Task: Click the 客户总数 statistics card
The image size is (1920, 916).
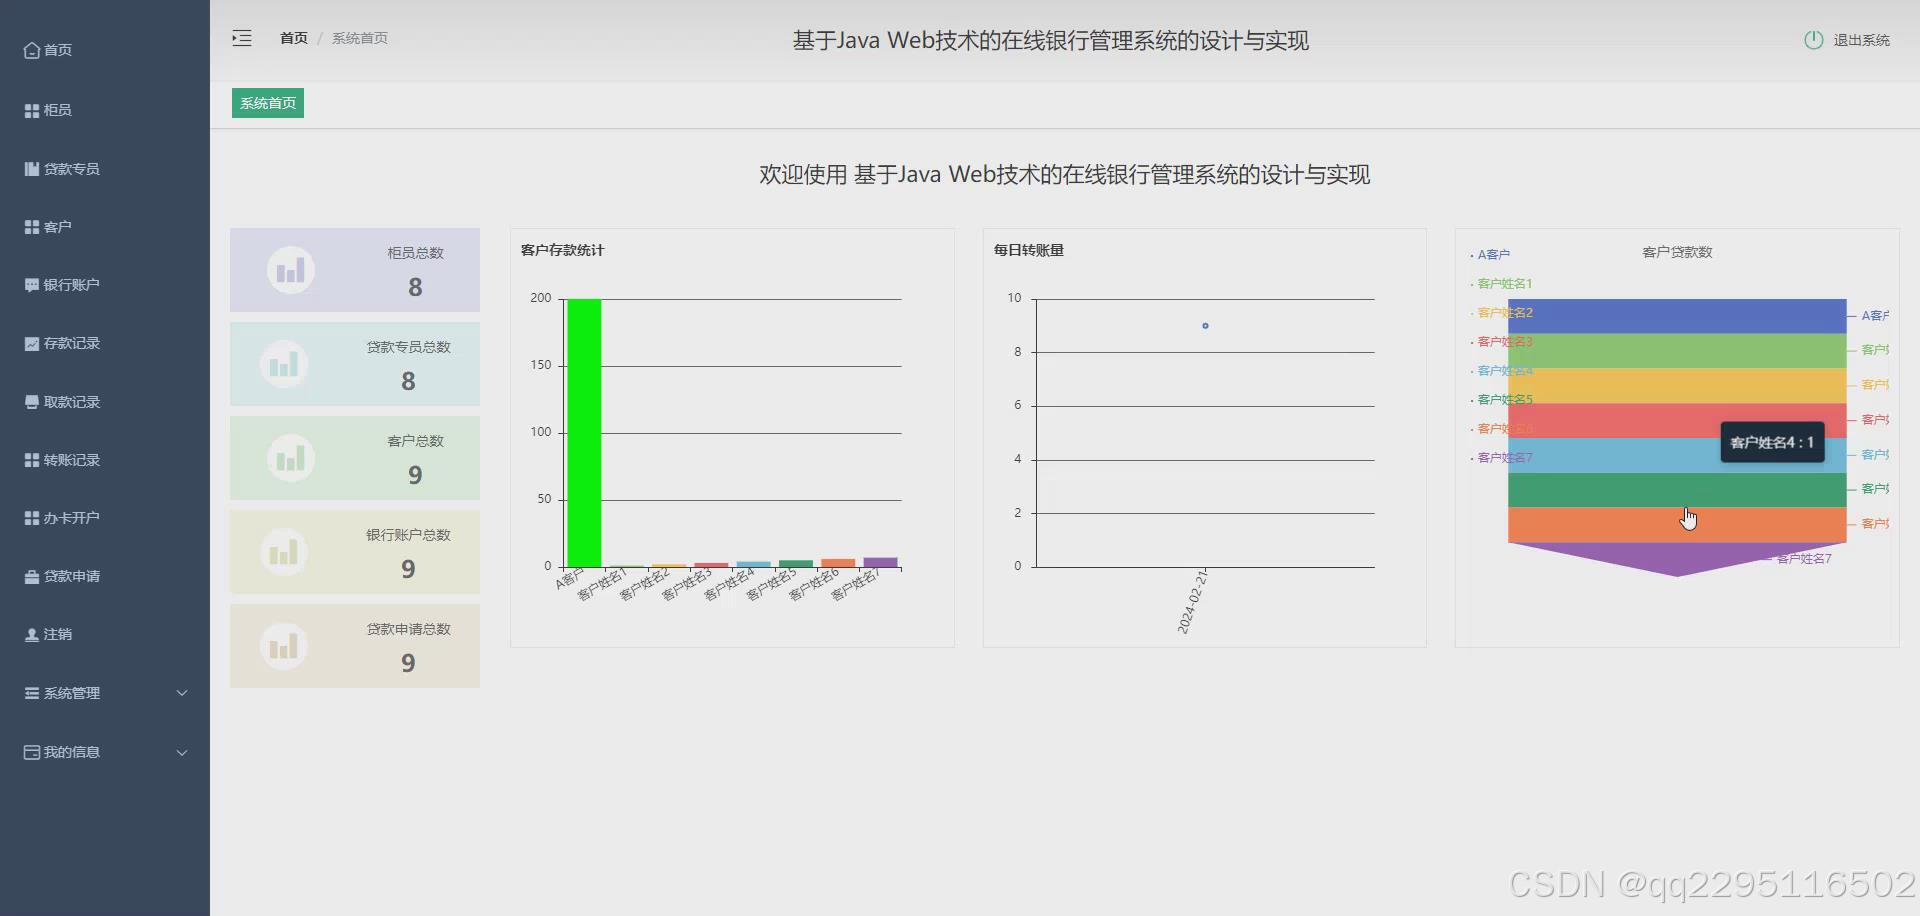Action: tap(355, 458)
